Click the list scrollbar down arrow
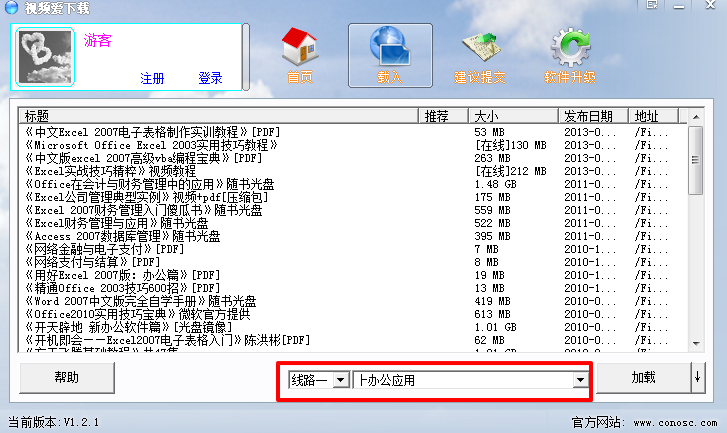 696,344
